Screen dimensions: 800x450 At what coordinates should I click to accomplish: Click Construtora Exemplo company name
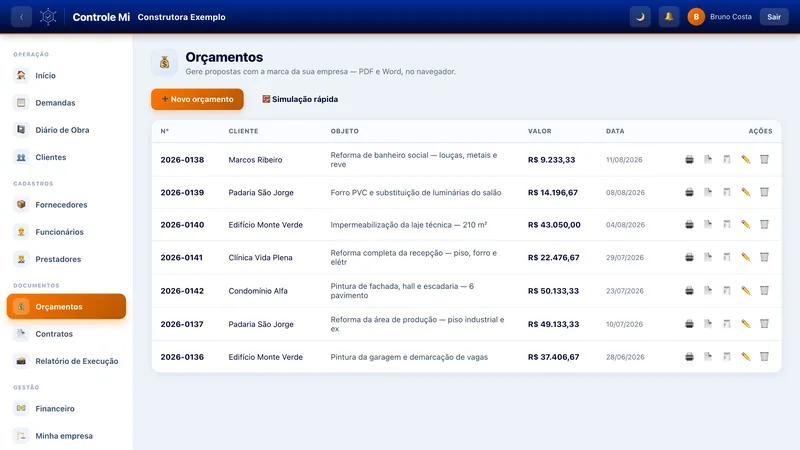tap(181, 17)
